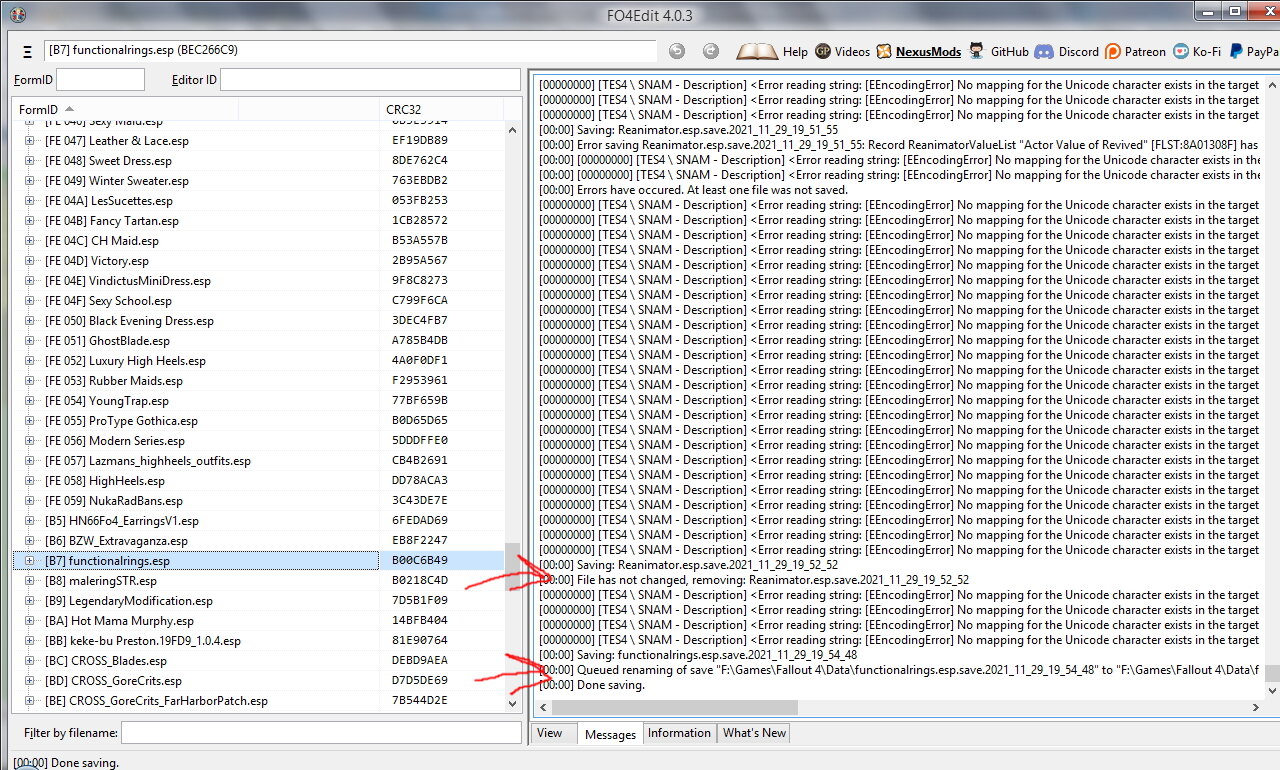The width and height of the screenshot is (1280, 770).
Task: Open the Patreon link
Action: click(x=1135, y=51)
